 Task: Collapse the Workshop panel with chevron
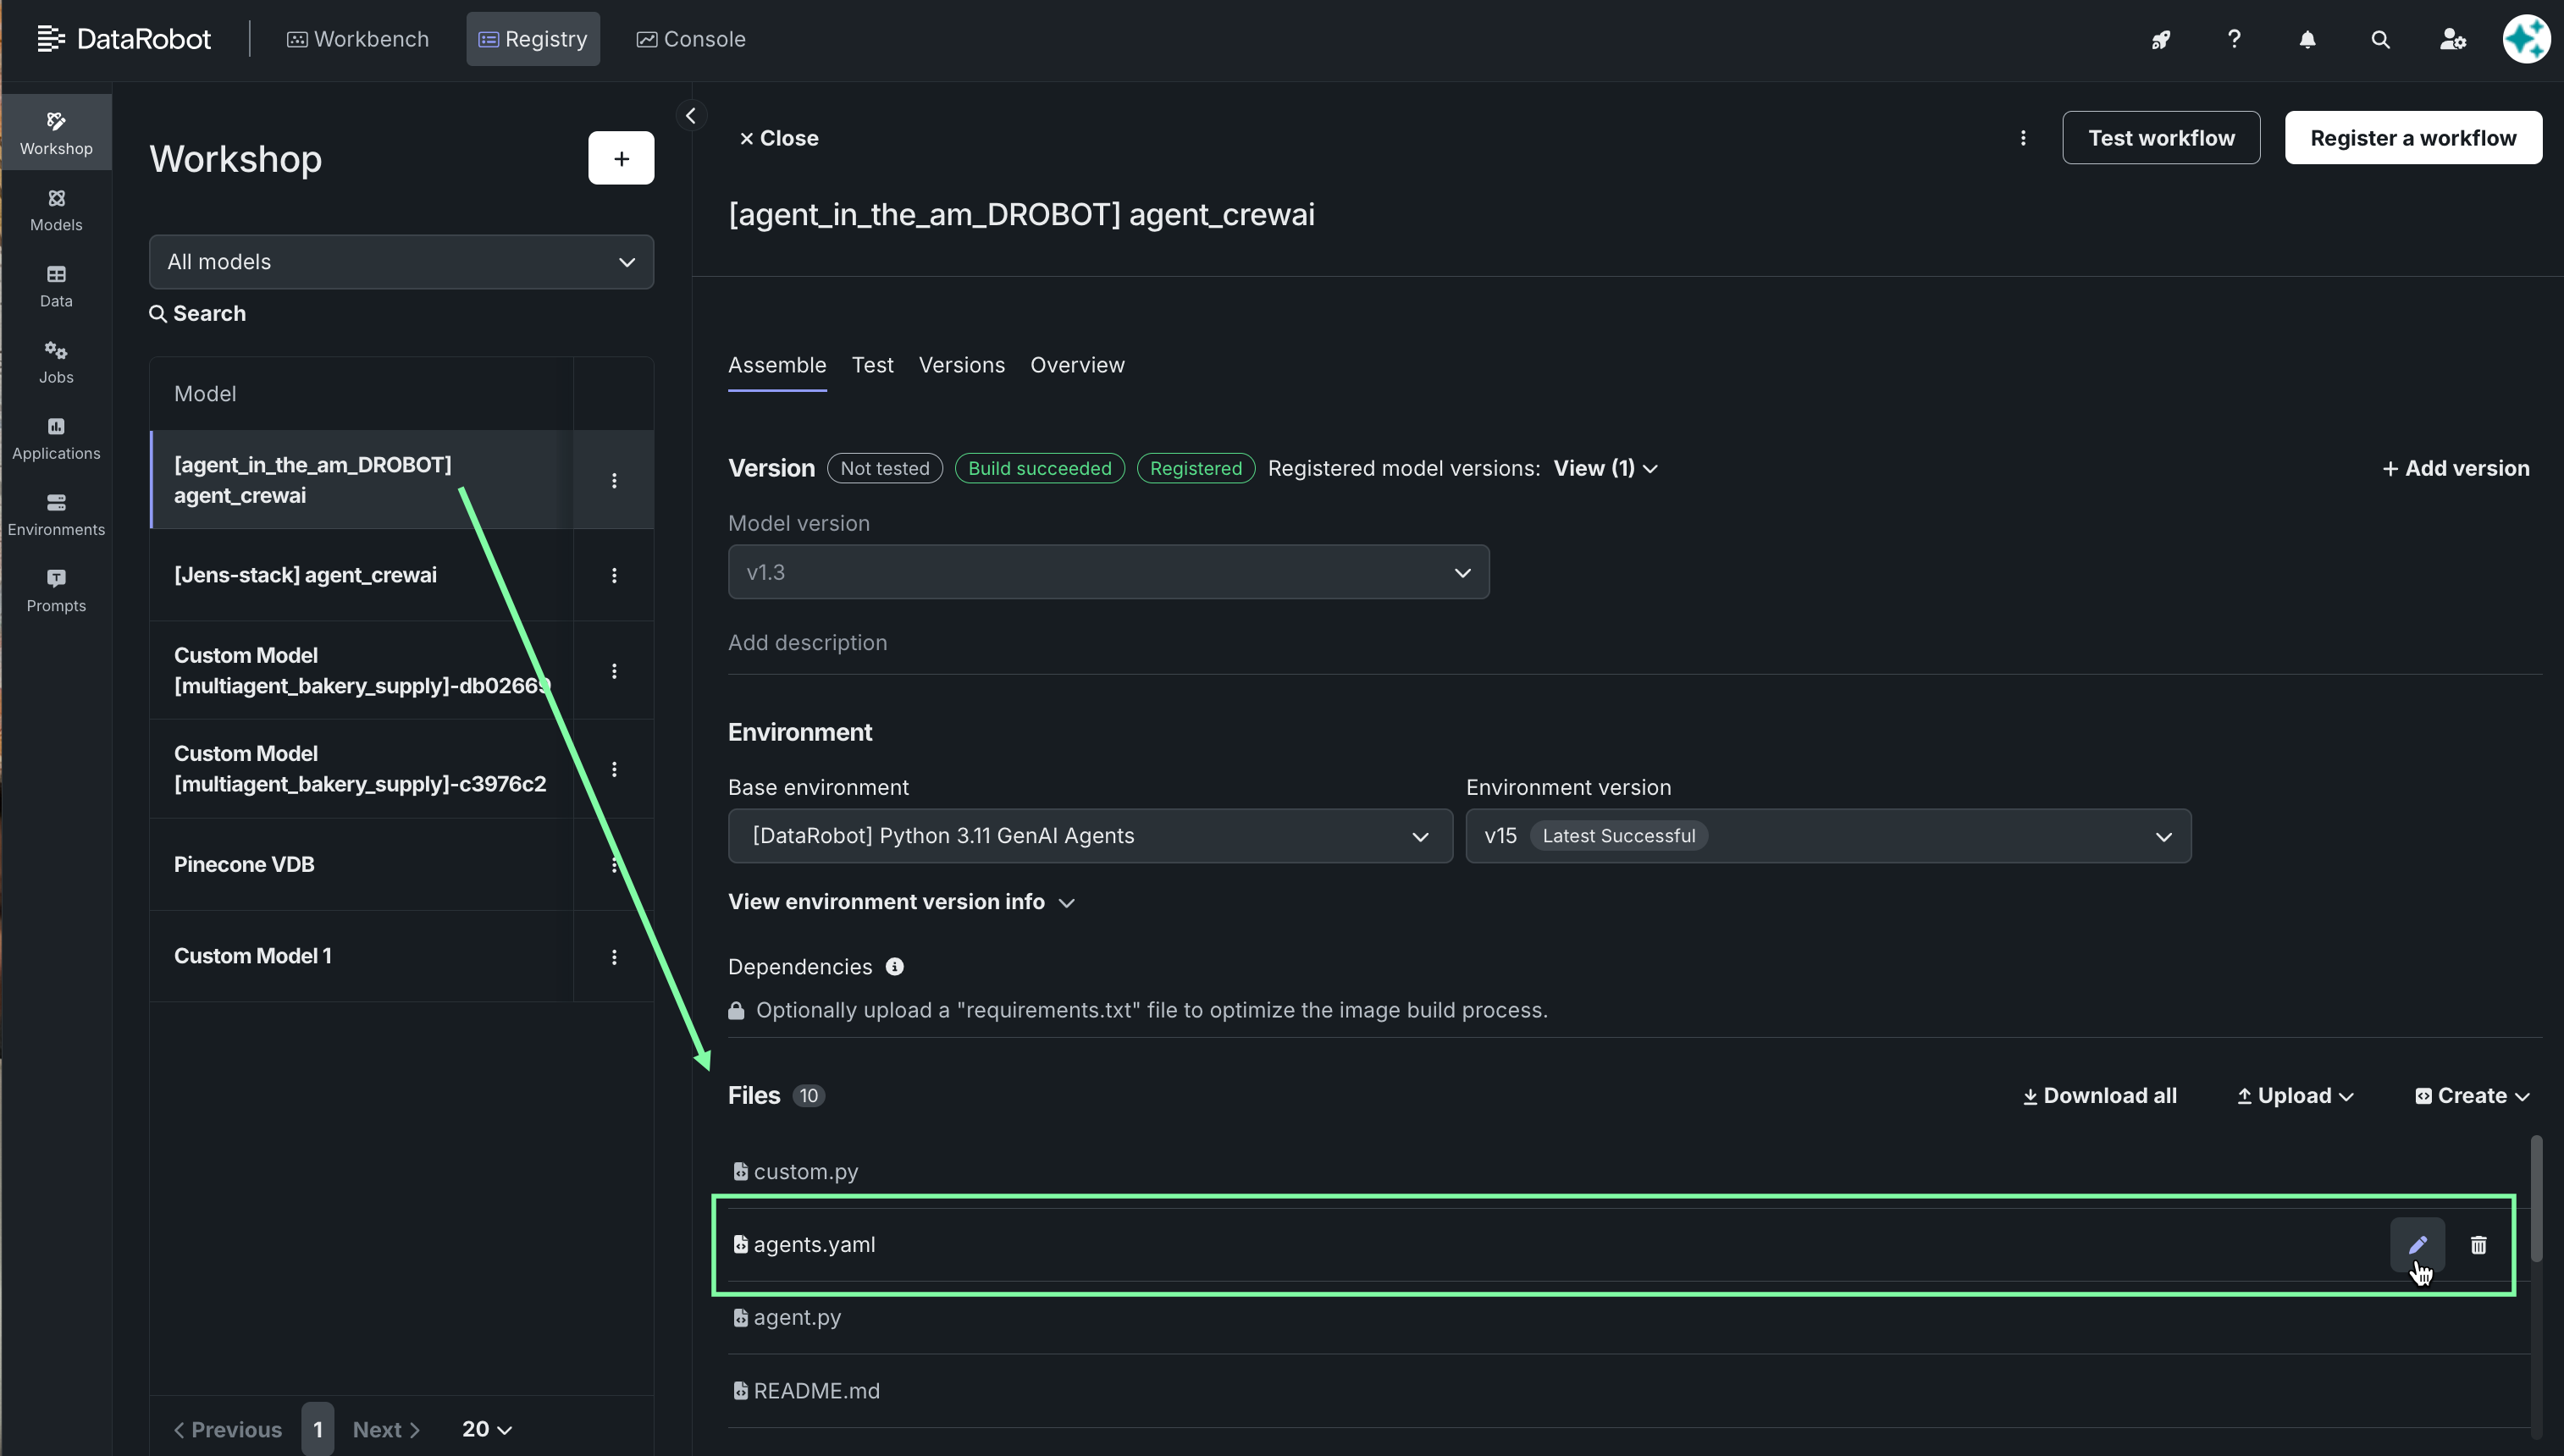690,116
